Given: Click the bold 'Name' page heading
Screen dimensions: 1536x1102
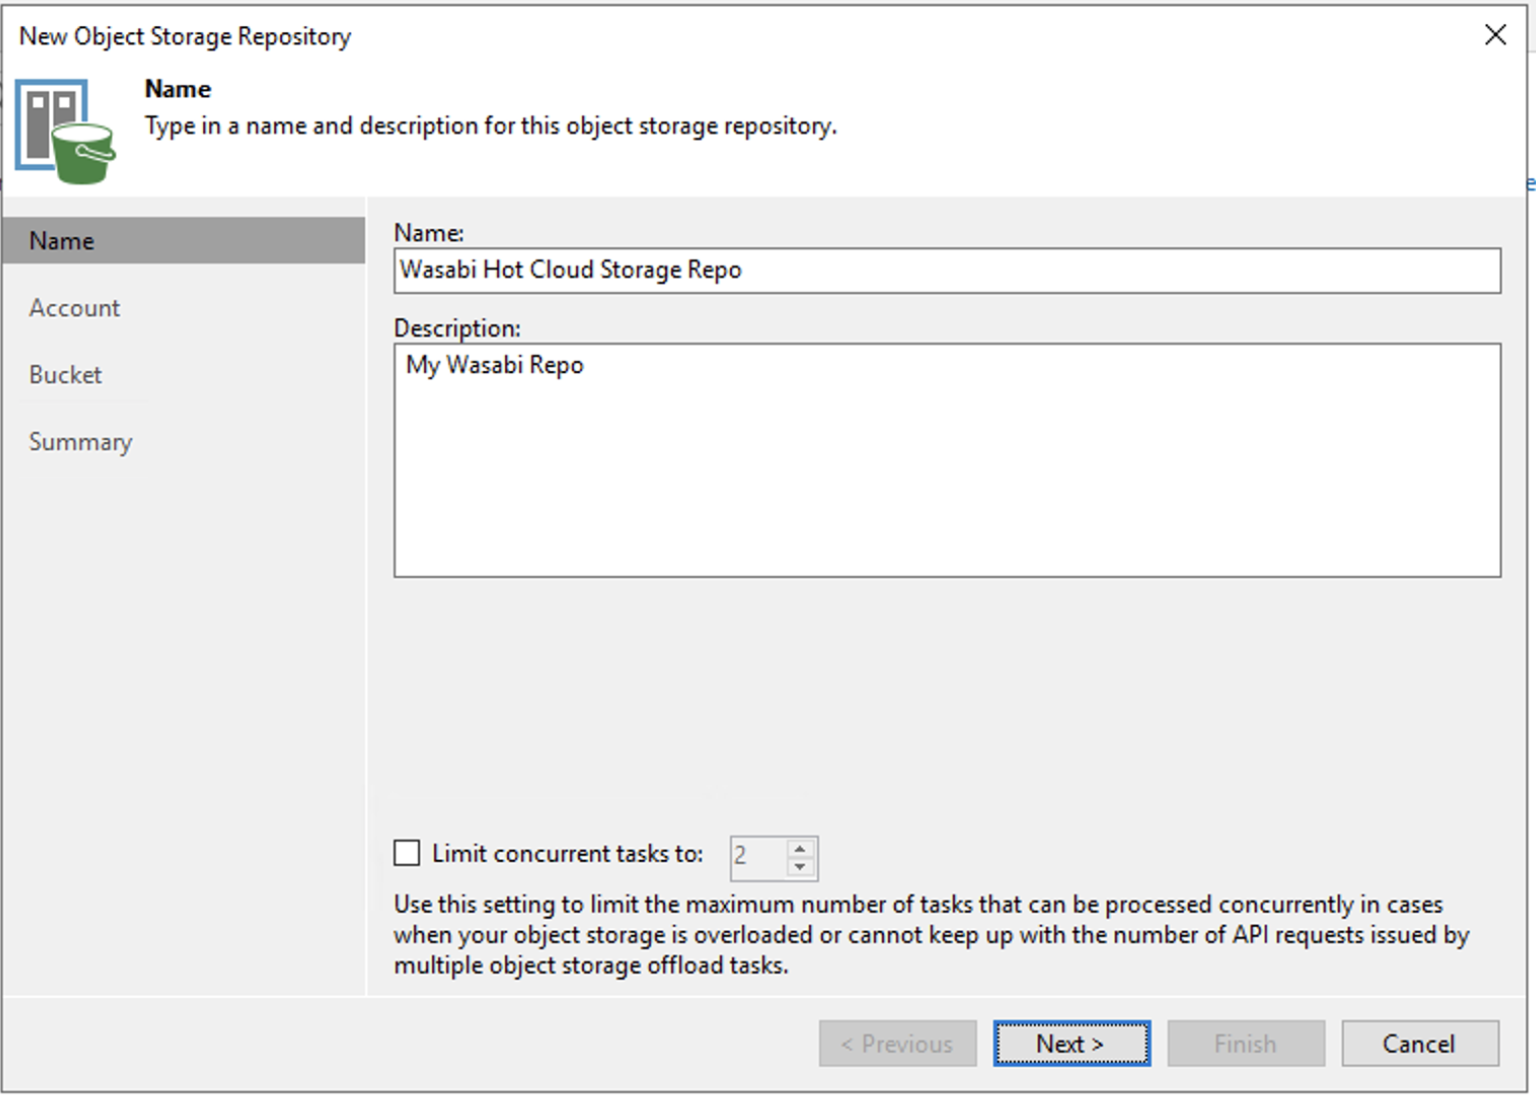Looking at the screenshot, I should tap(178, 89).
